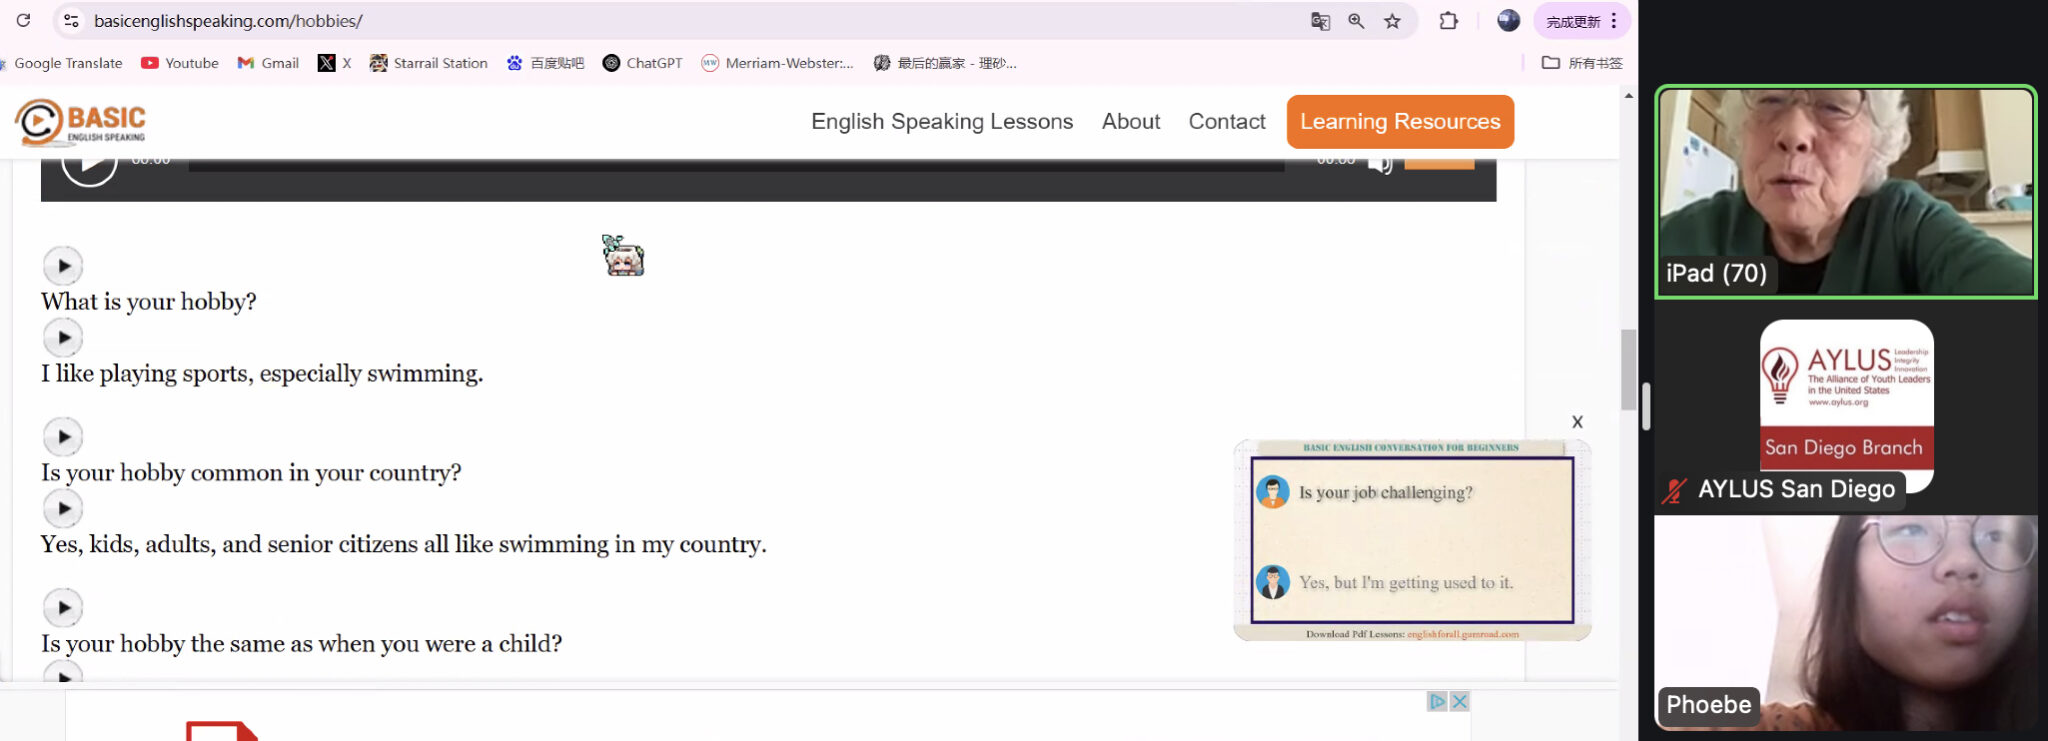Open site information icon in address bar

pos(71,20)
